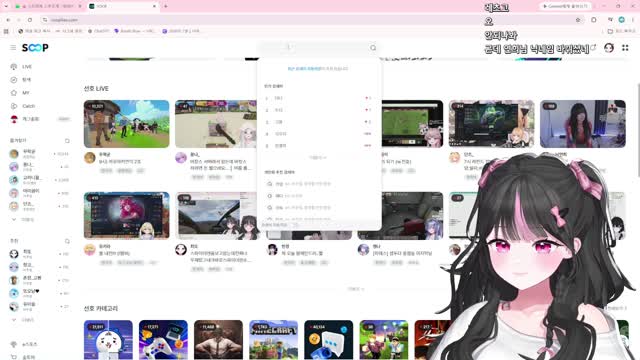Open the four-dot apps grid icon
This screenshot has width=640, height=360.
pos(625,48)
